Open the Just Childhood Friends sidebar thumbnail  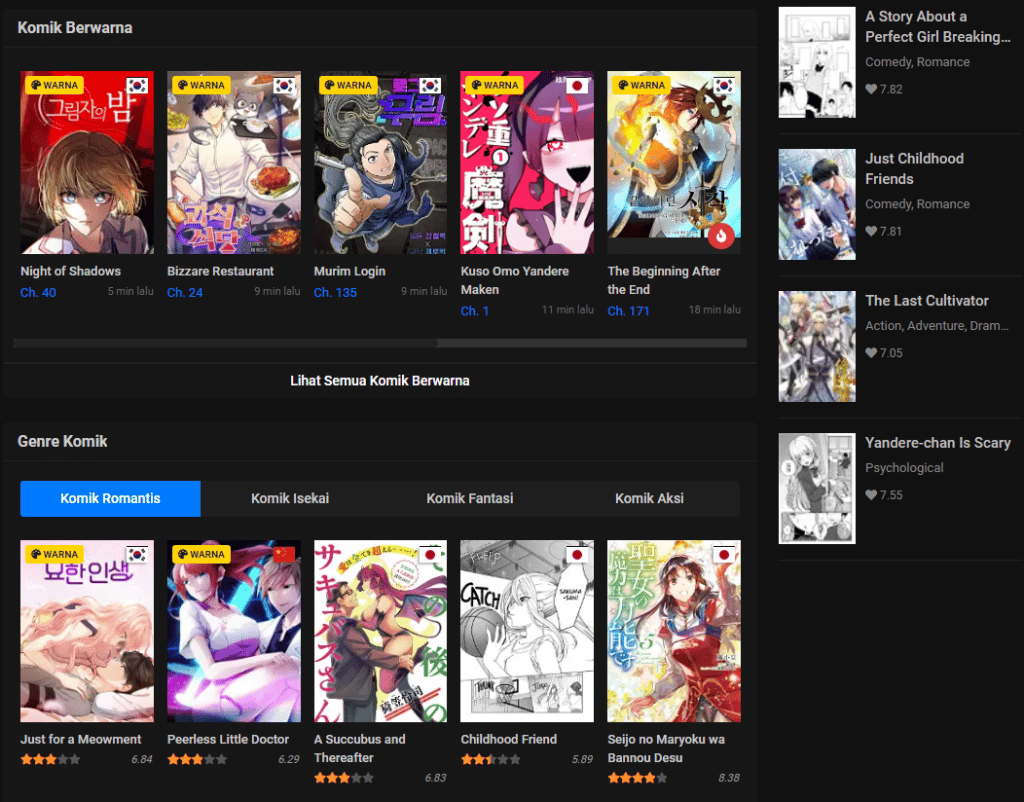[x=817, y=204]
